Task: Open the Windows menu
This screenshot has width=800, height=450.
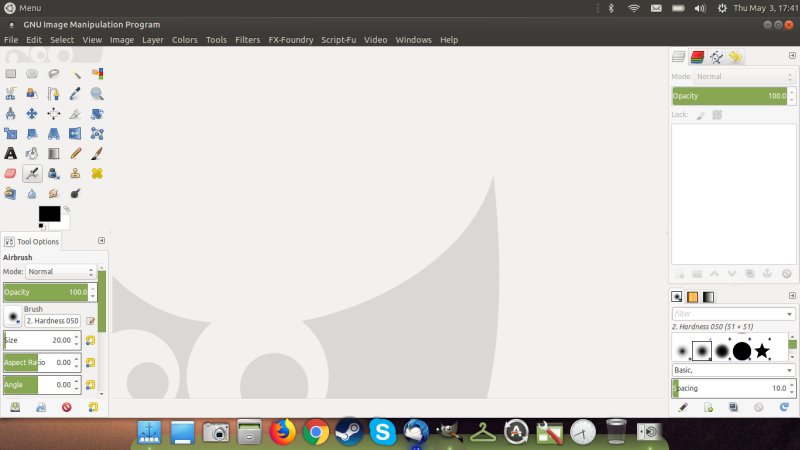Action: 413,40
